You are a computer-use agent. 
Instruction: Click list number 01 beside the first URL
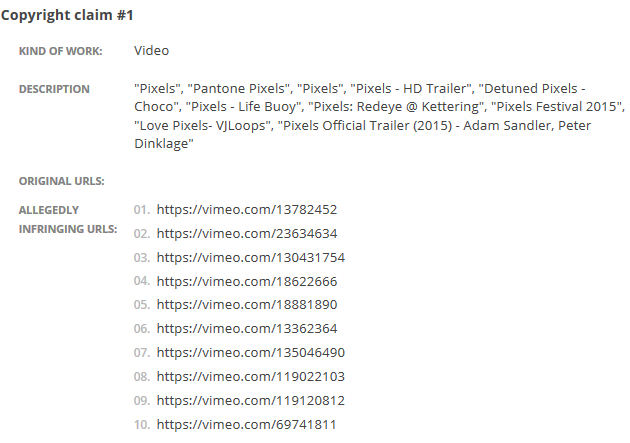(142, 210)
